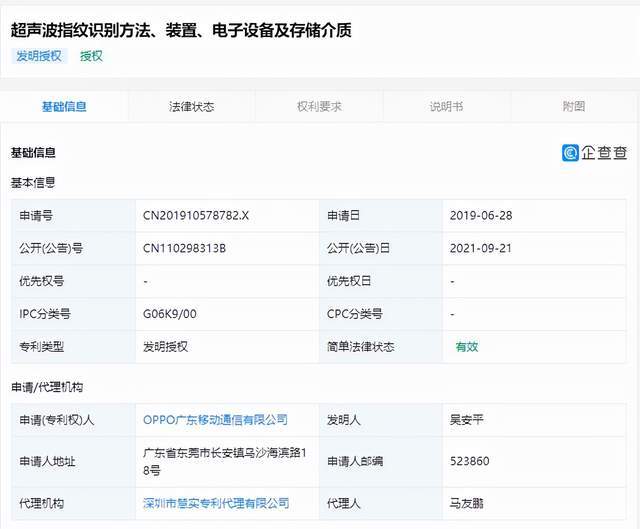Click the 申请(专利权)人 label cell
Image resolution: width=640 pixels, height=529 pixels.
(73, 420)
